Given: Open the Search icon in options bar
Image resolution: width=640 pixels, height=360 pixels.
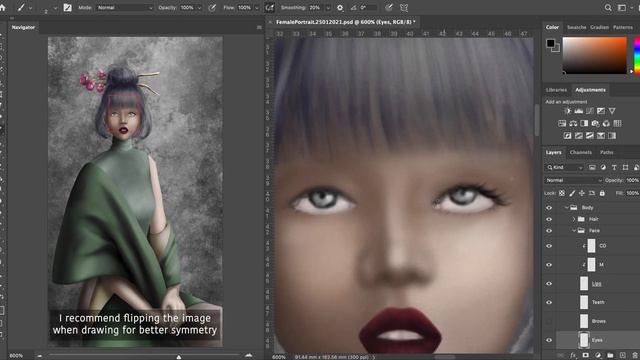Looking at the screenshot, I should (x=608, y=7).
